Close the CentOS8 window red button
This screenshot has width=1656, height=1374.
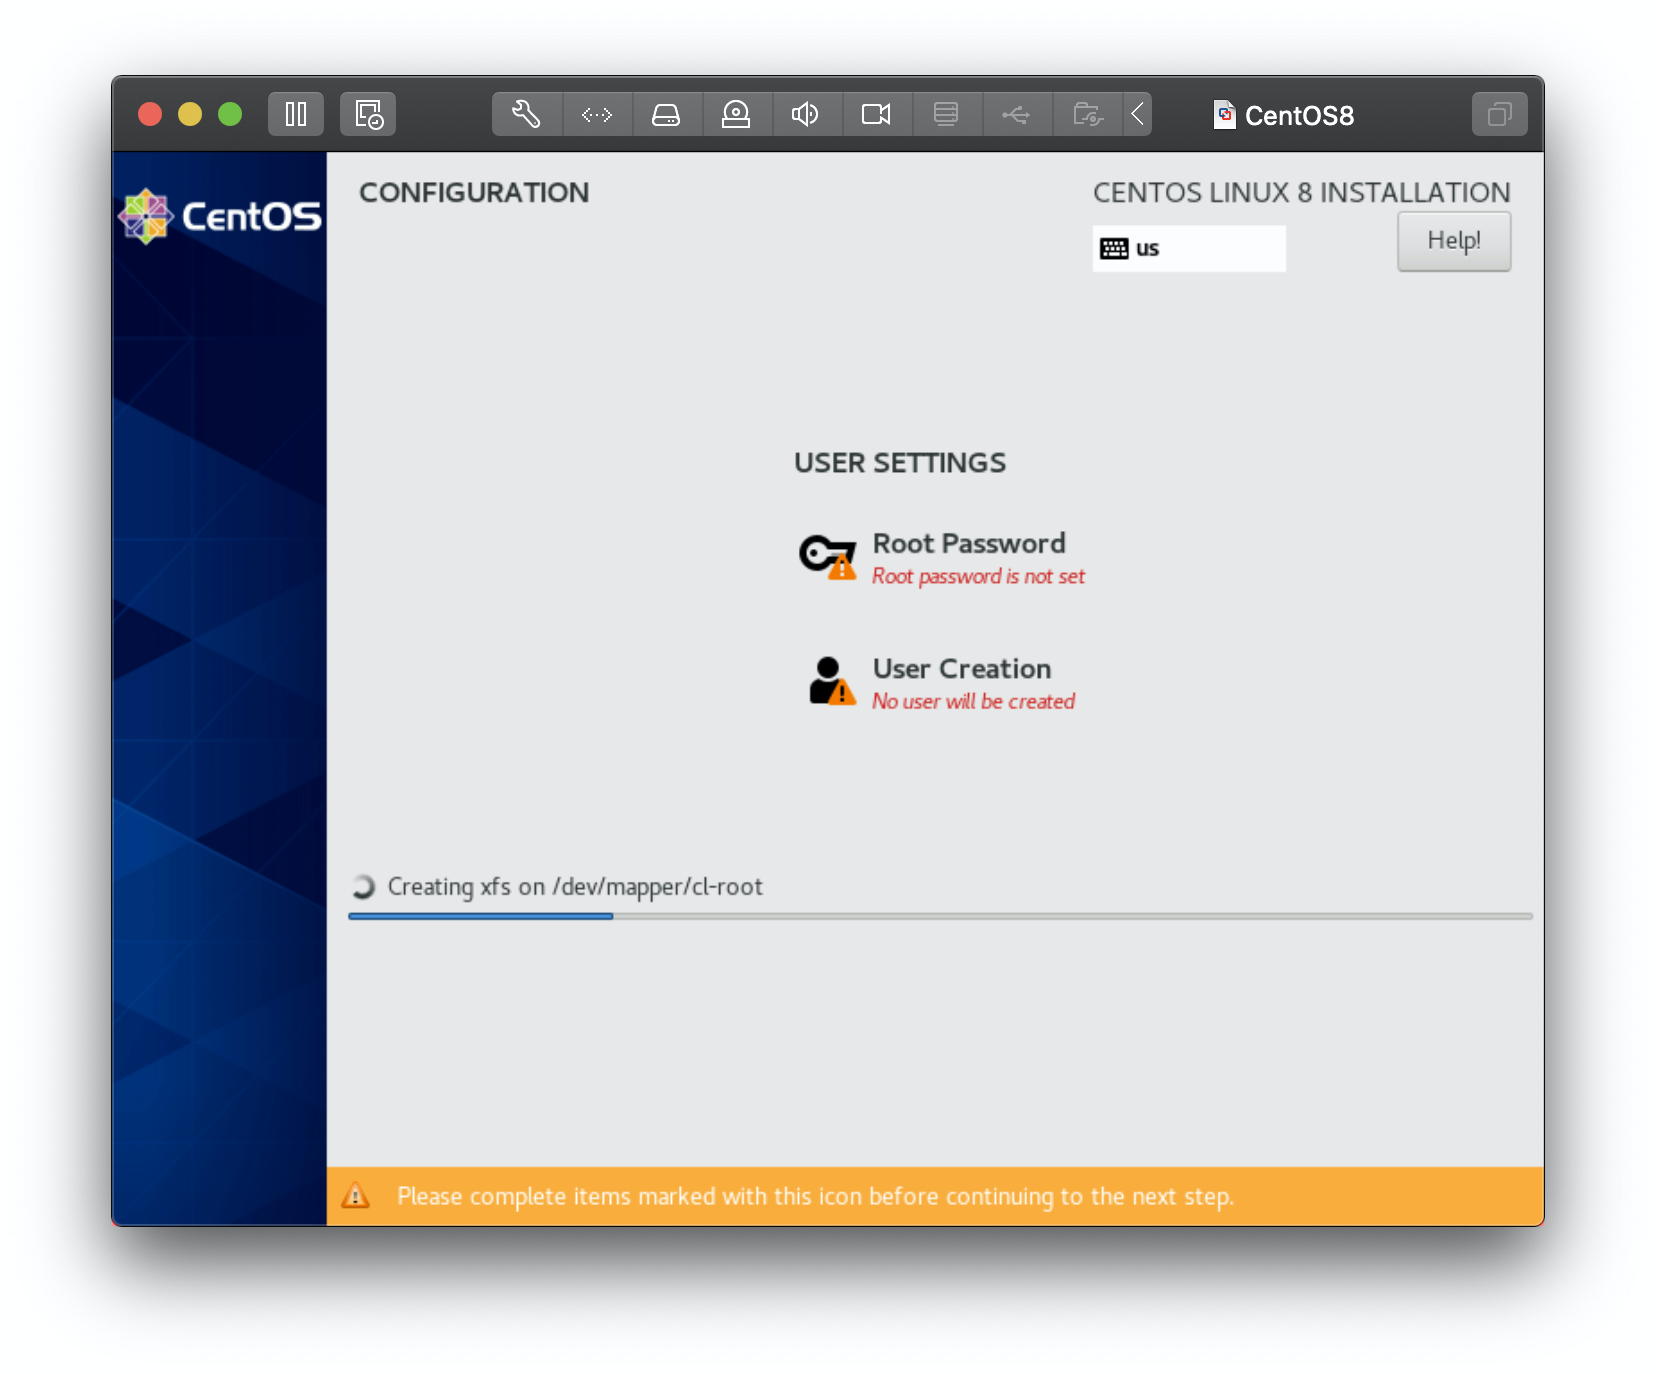coord(150,114)
